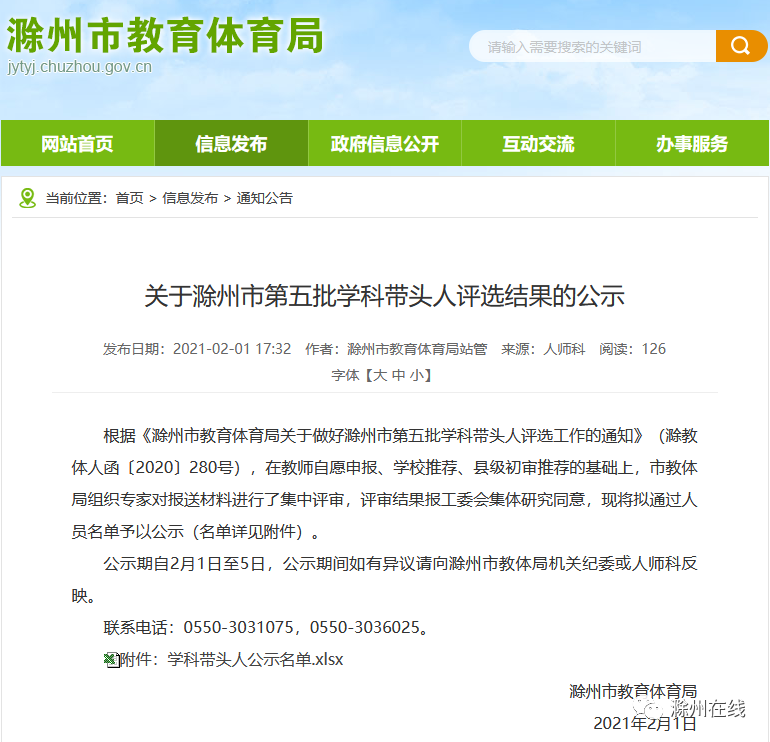Open the 互动交流 navigation tab
Screen dimensions: 770x742
538,143
